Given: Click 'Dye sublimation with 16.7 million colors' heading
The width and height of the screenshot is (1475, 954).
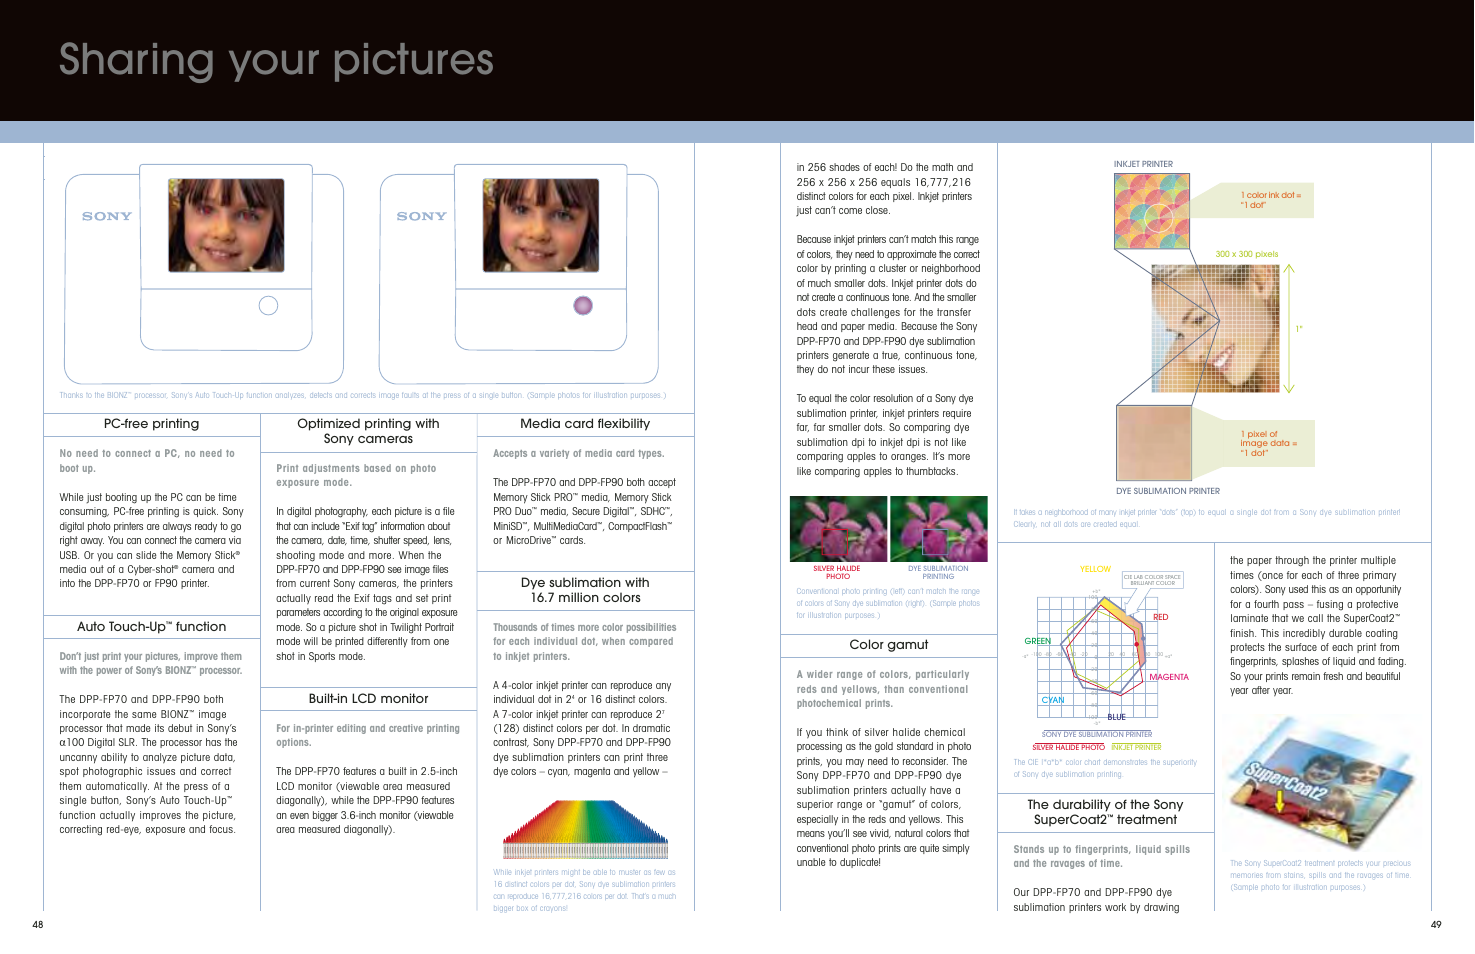Looking at the screenshot, I should click(585, 590).
